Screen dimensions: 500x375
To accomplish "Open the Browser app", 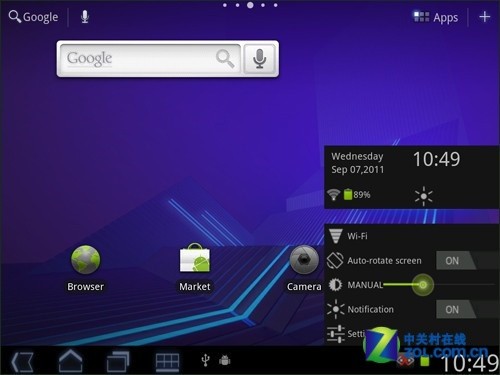I will point(86,268).
